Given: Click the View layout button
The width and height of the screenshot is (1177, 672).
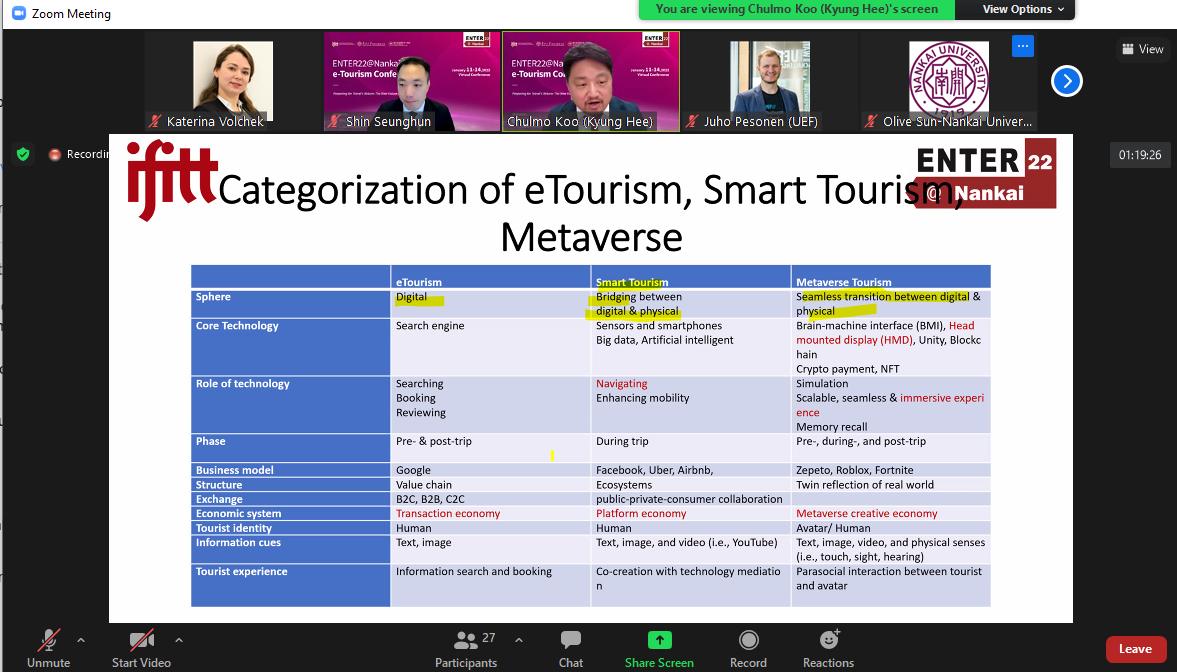Looking at the screenshot, I should click(x=1142, y=49).
